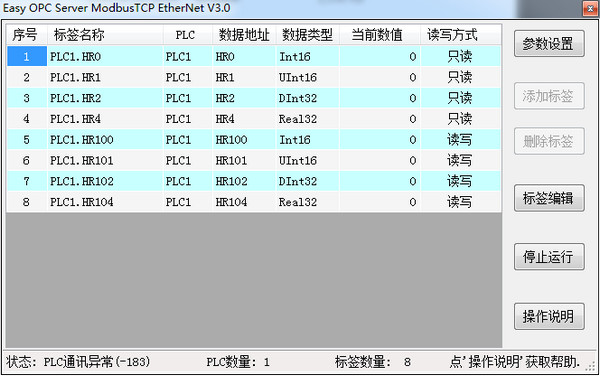Click 读写 access mode in HR104 row
Screen dimensions: 600x376
click(x=460, y=202)
